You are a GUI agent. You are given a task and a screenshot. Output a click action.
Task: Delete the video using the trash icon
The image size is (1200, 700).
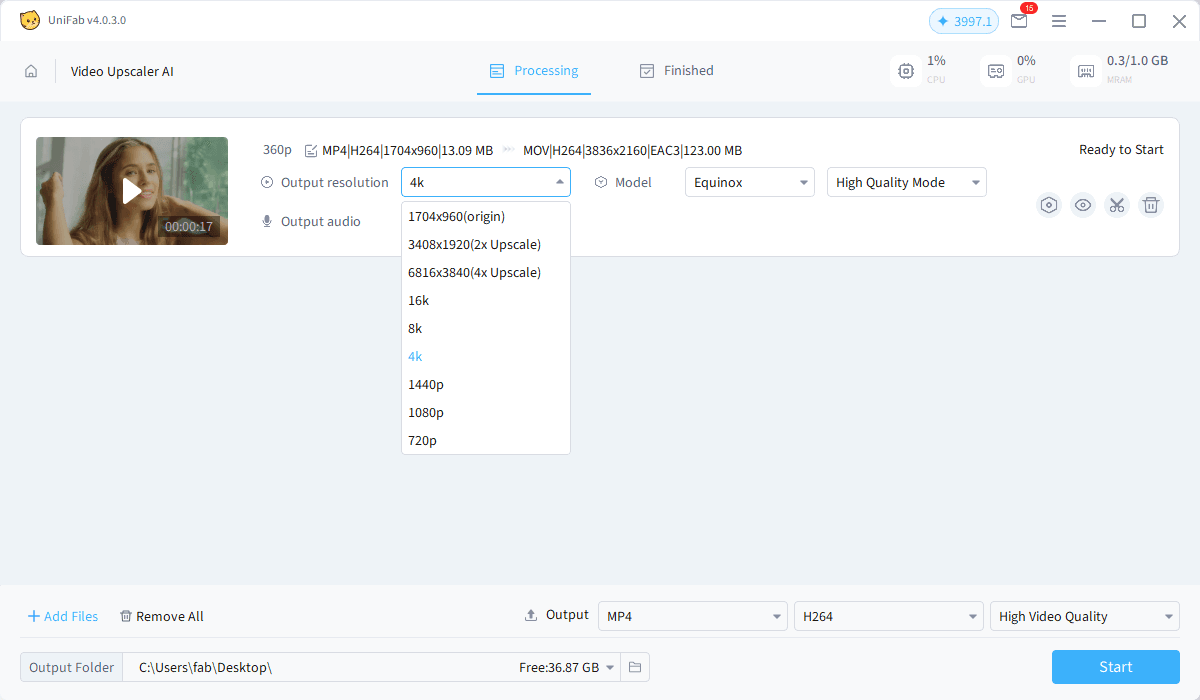click(1151, 205)
